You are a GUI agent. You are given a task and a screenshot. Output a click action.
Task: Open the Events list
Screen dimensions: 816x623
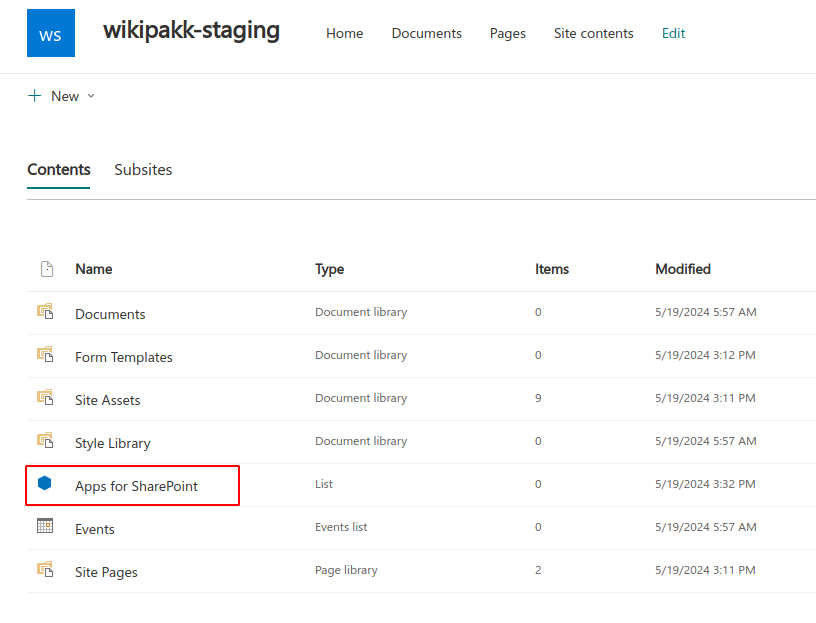(95, 529)
